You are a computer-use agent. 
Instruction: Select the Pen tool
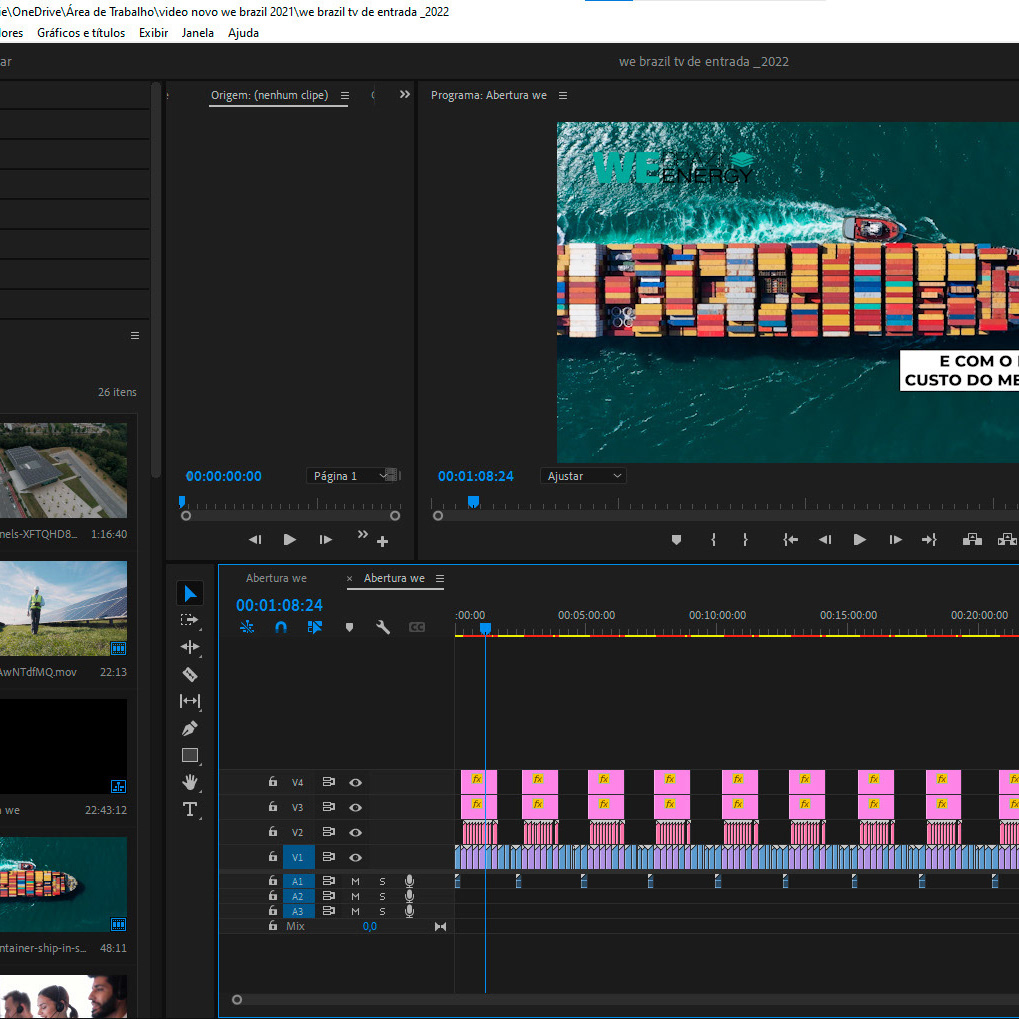(x=190, y=728)
